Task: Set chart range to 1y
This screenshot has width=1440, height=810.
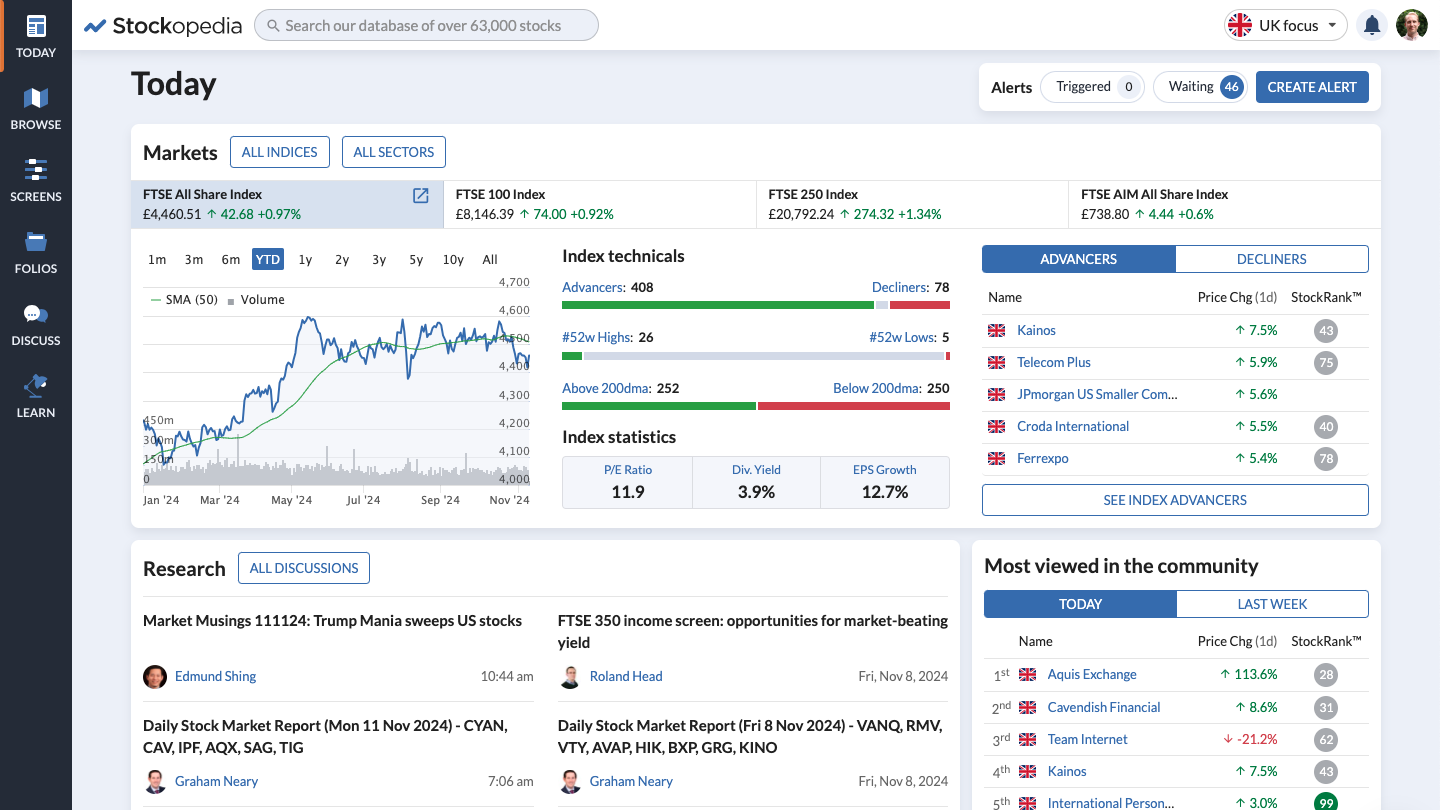Action: pyautogui.click(x=305, y=259)
